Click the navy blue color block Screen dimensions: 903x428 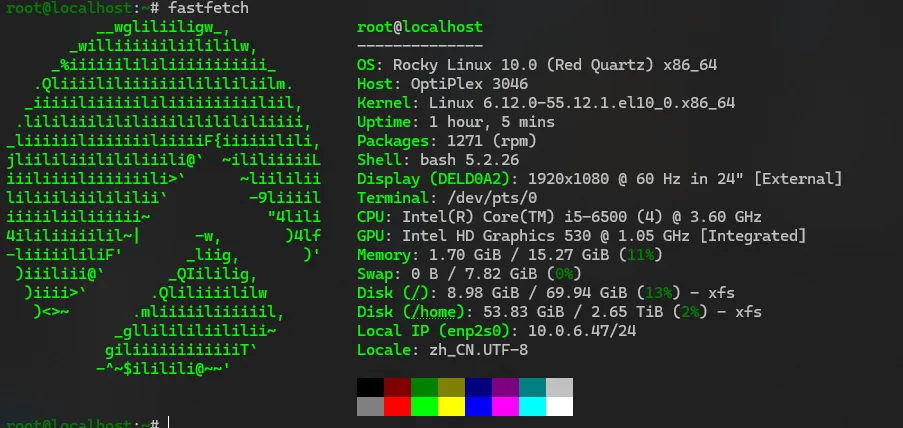pos(479,387)
